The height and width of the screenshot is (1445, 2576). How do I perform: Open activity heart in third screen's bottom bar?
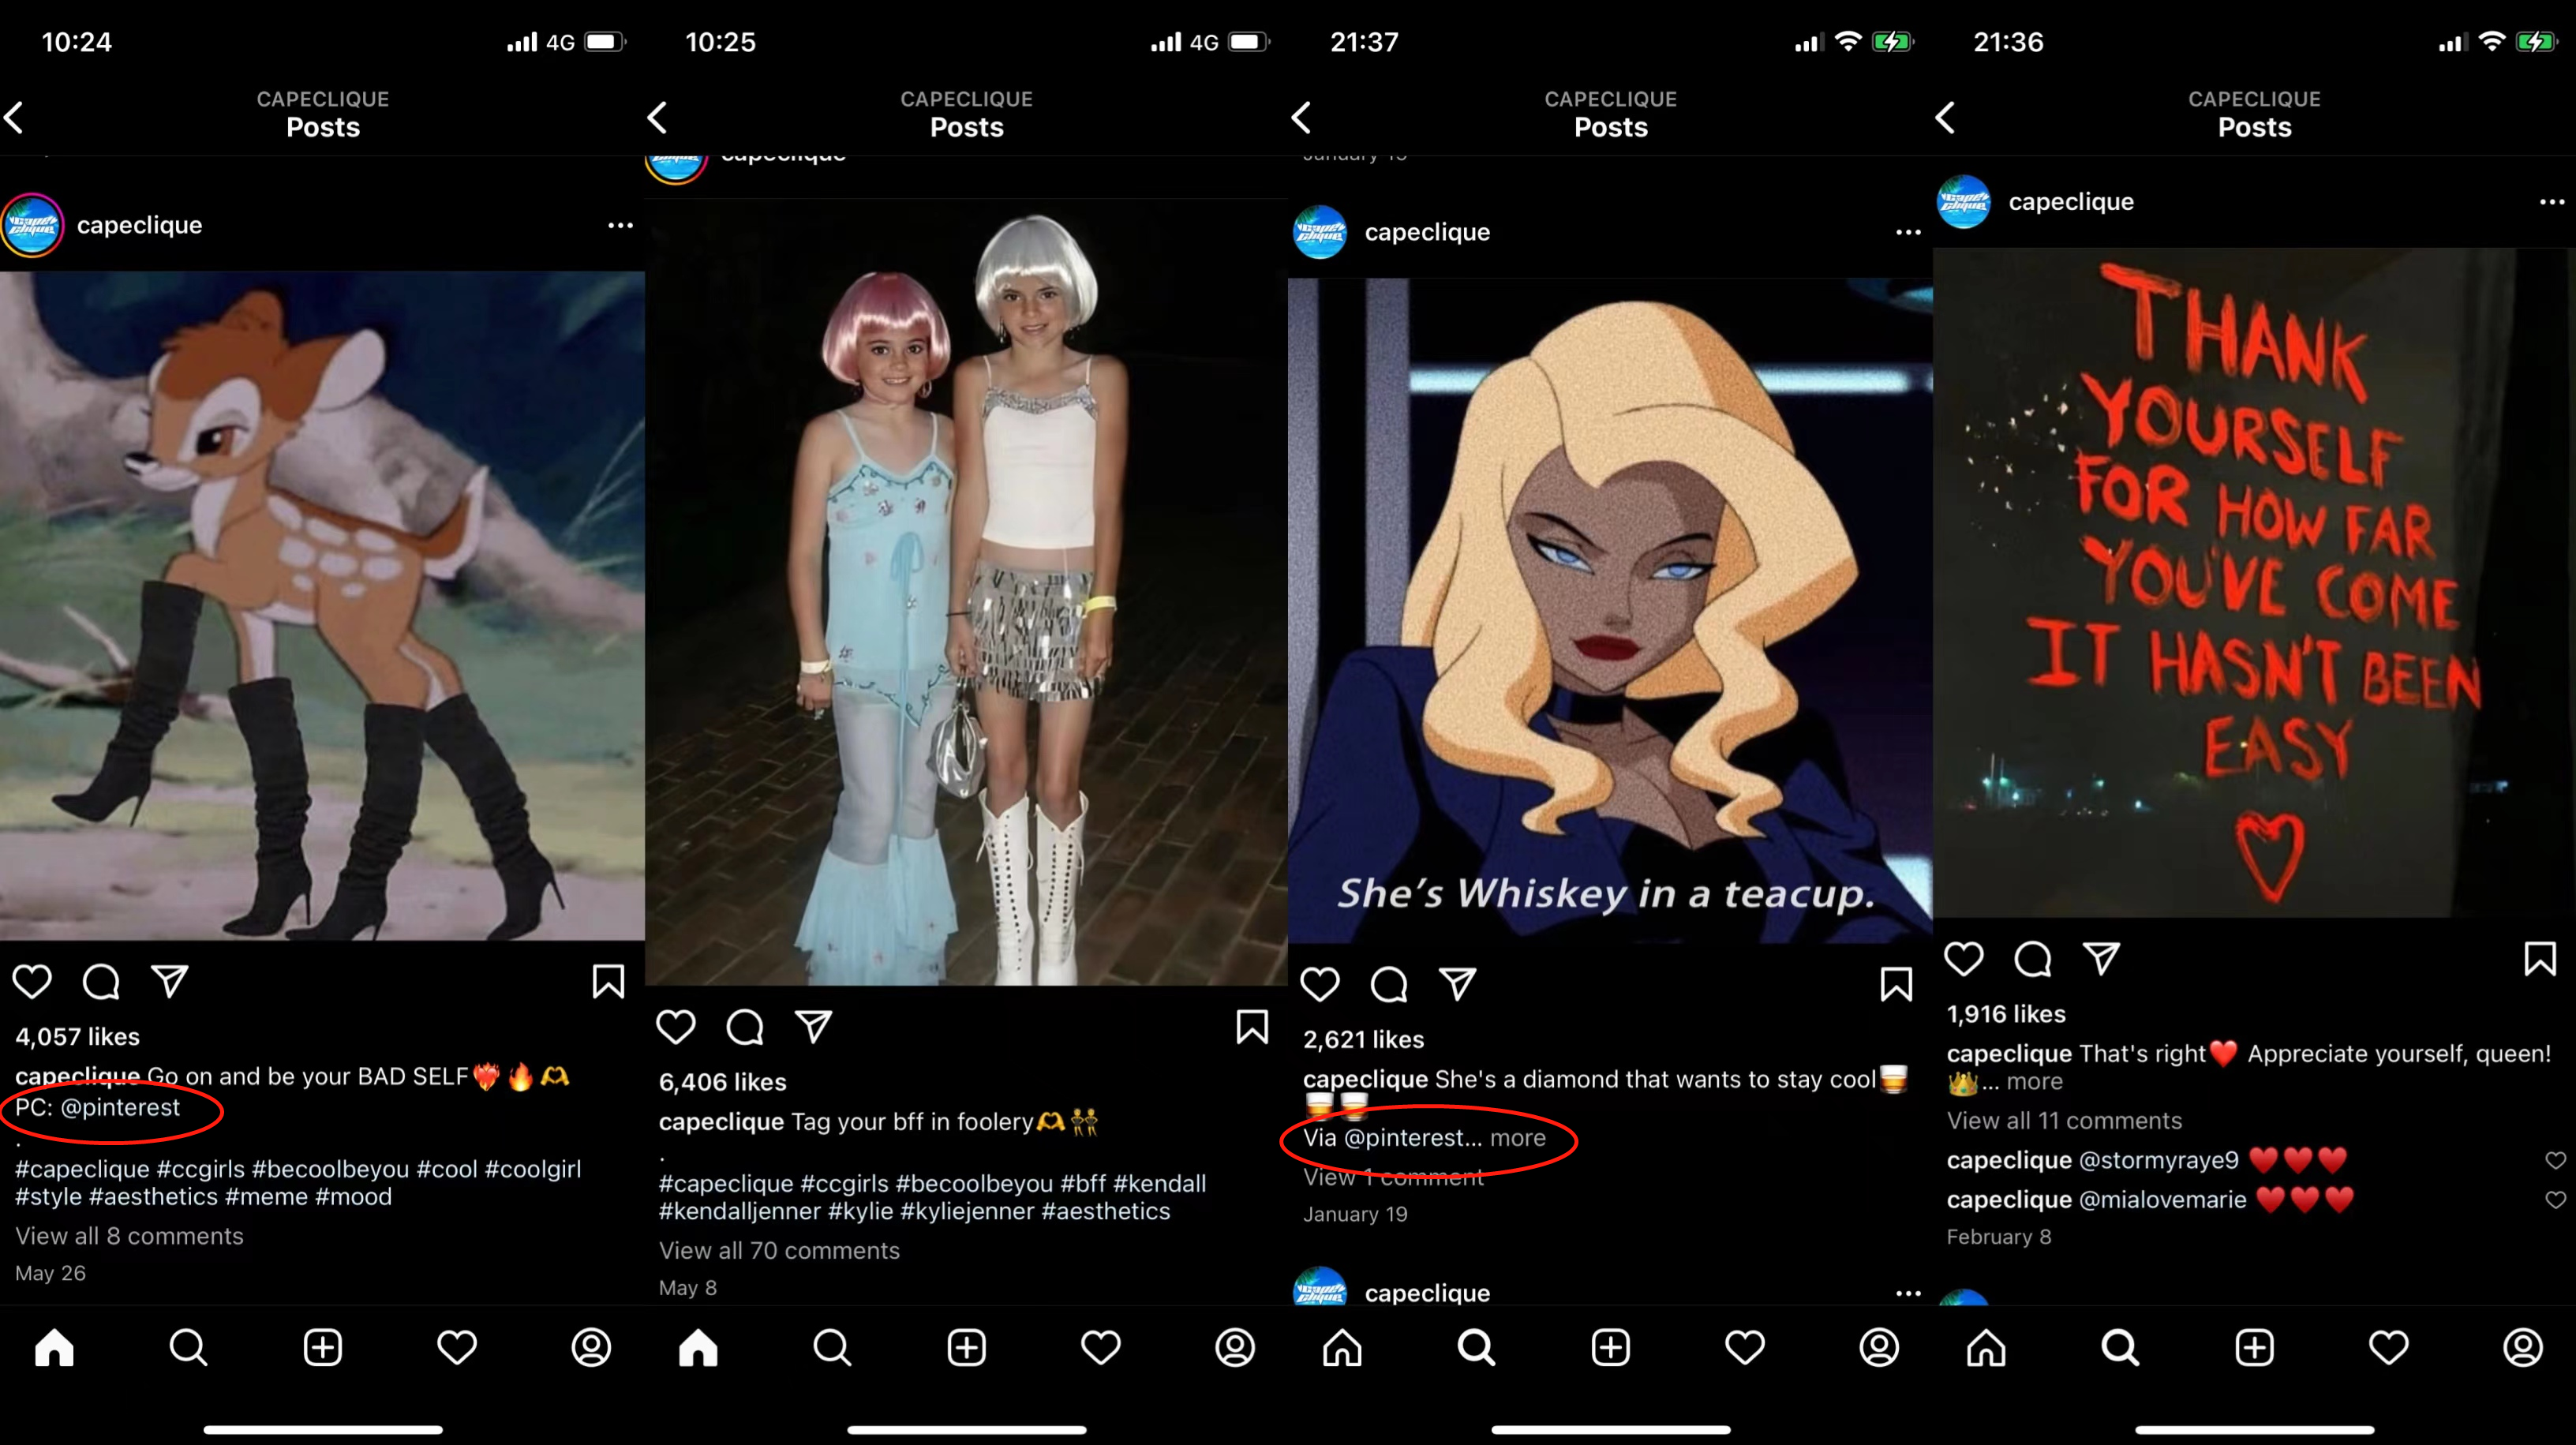tap(1744, 1347)
